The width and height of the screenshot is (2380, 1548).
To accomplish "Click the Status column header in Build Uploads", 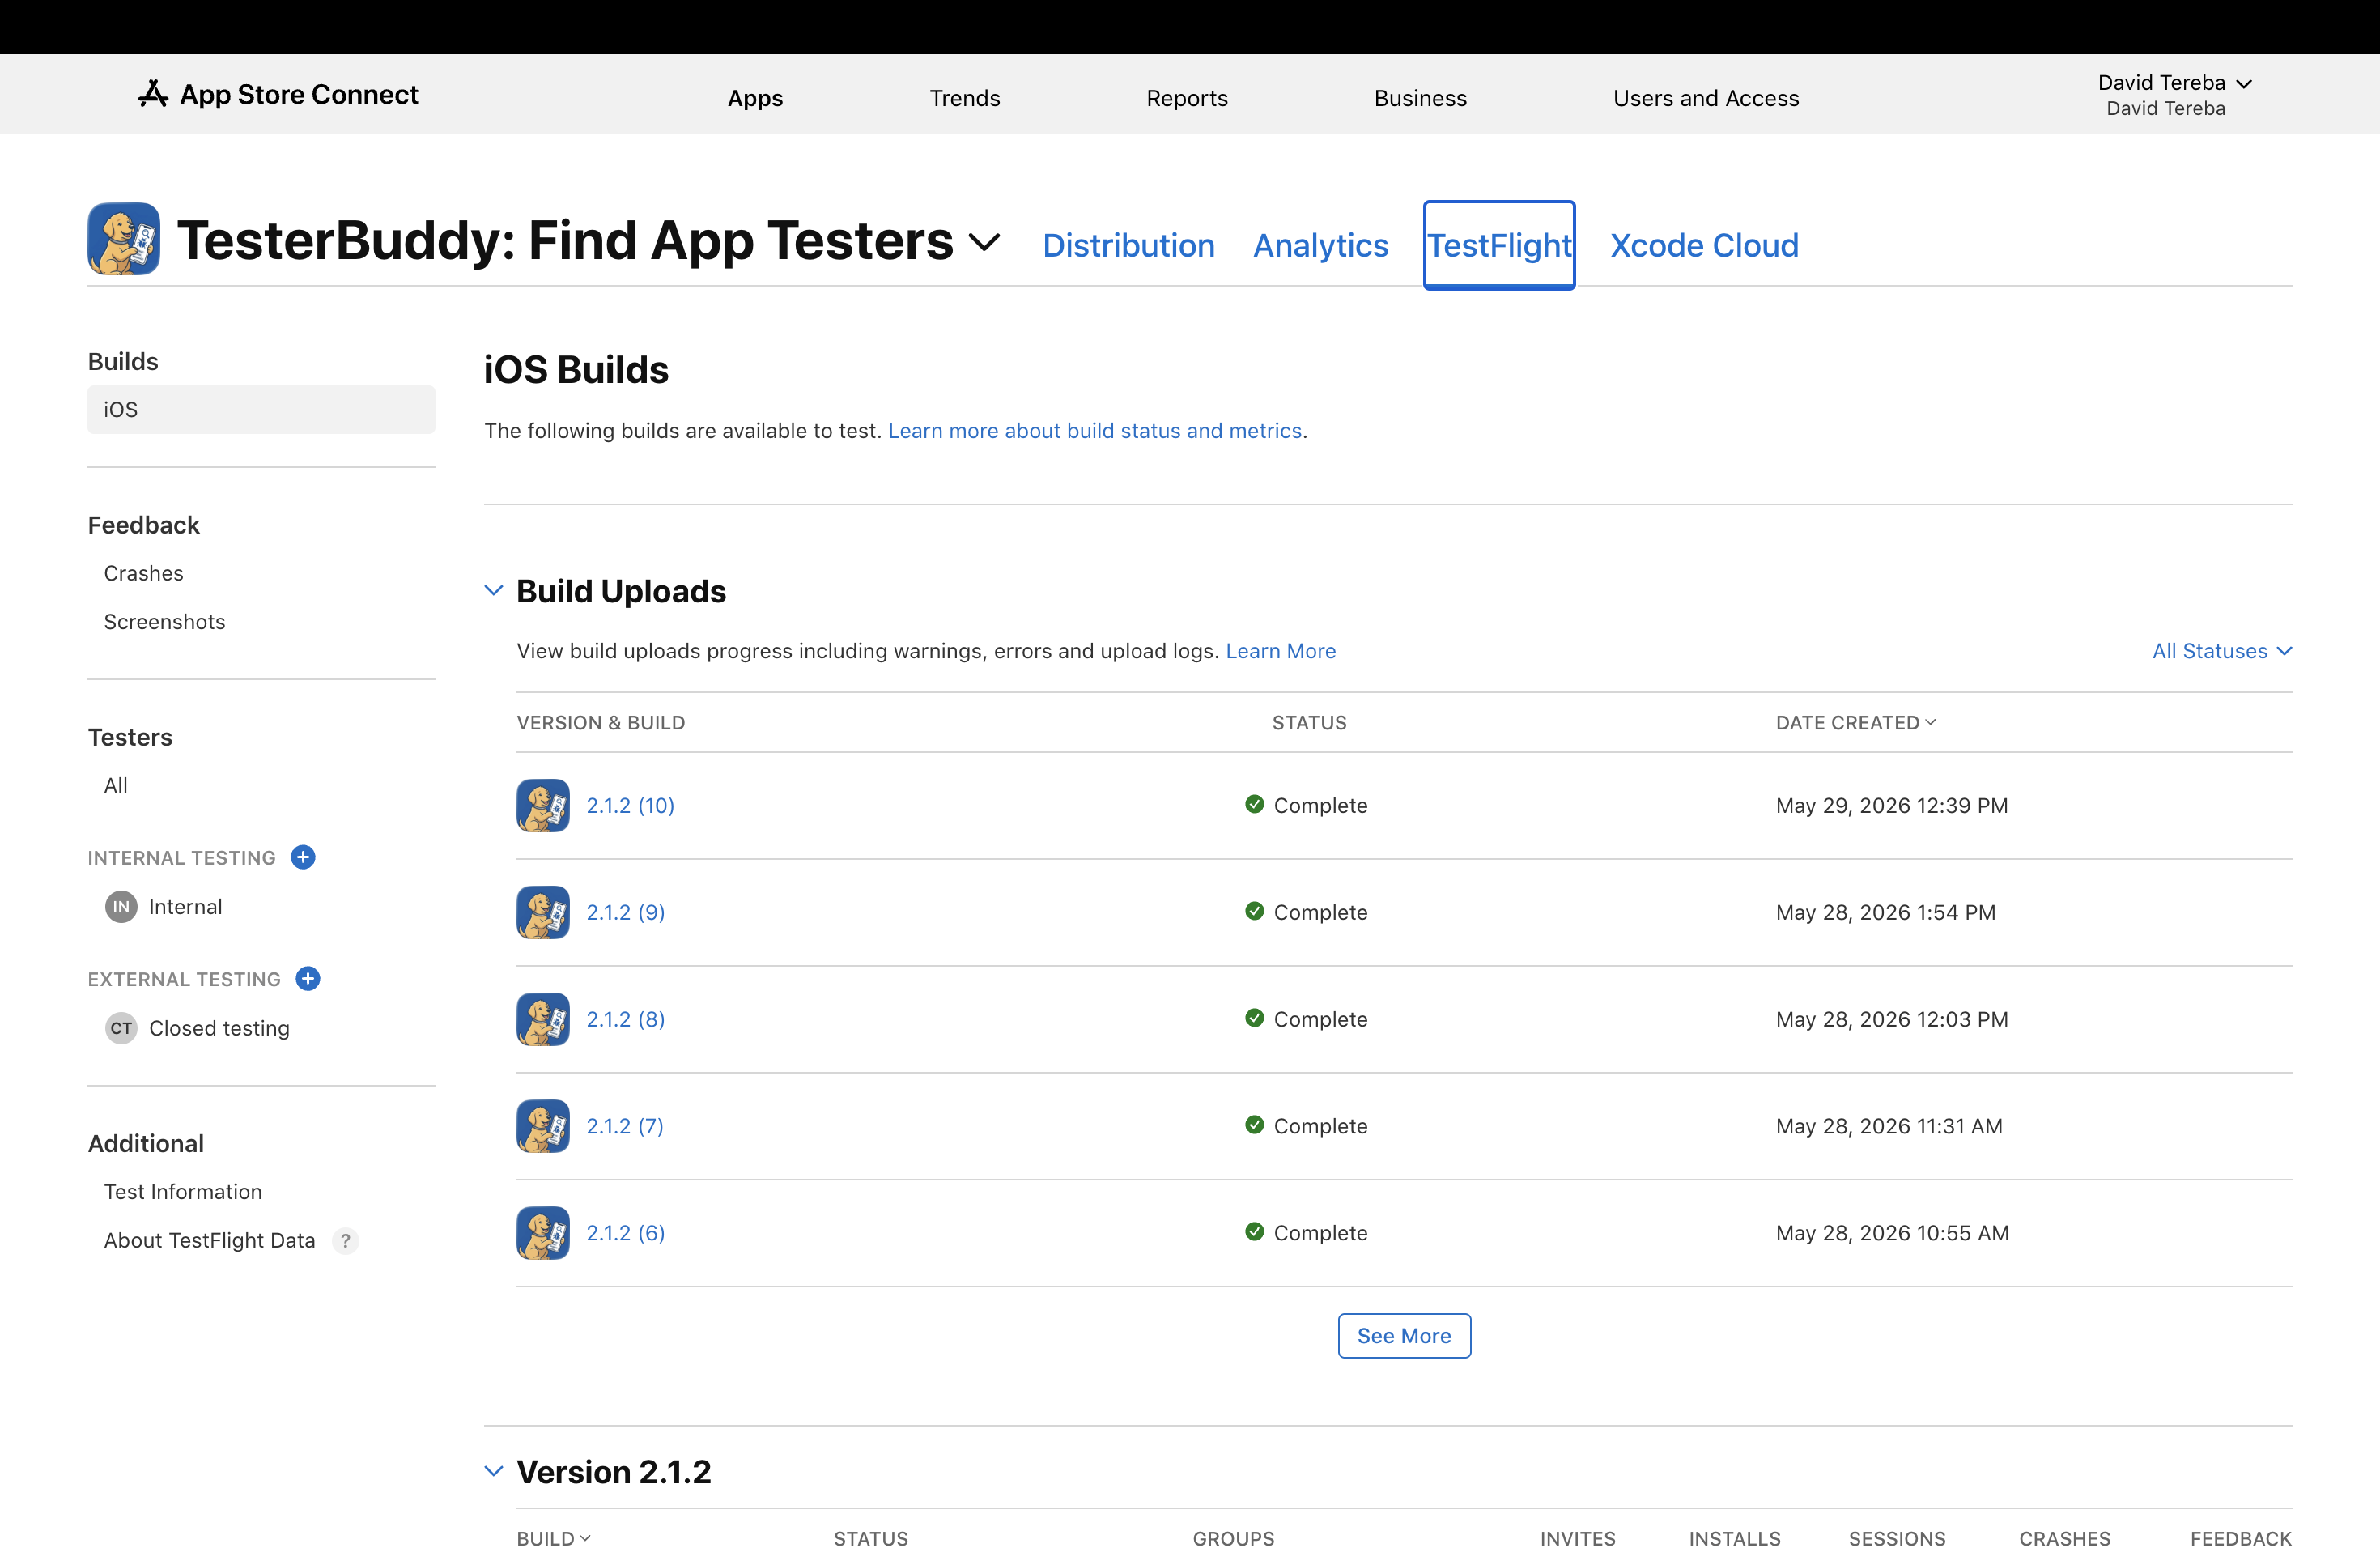I will point(1309,722).
